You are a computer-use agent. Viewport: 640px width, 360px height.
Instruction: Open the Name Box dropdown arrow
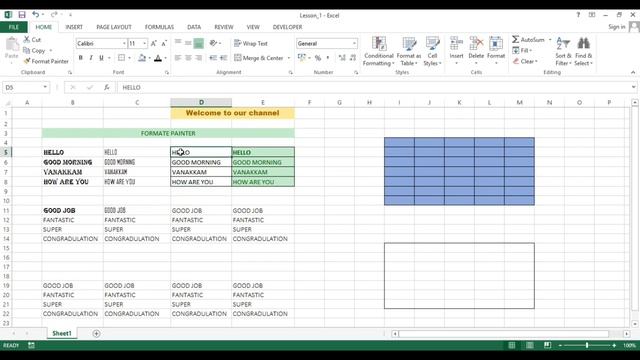point(45,87)
